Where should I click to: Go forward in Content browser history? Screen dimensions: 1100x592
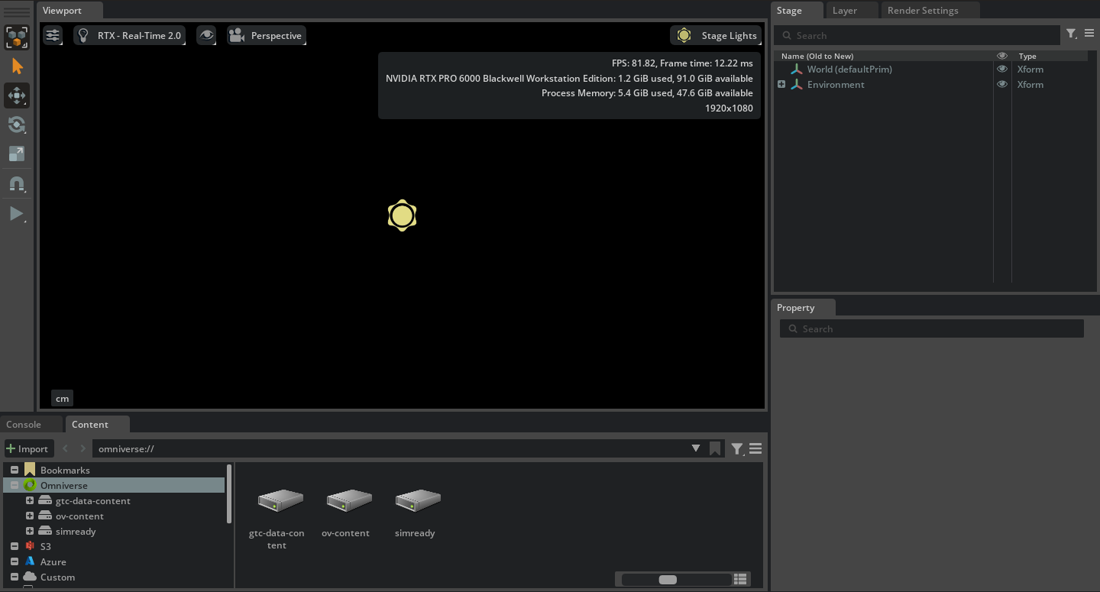[83, 448]
